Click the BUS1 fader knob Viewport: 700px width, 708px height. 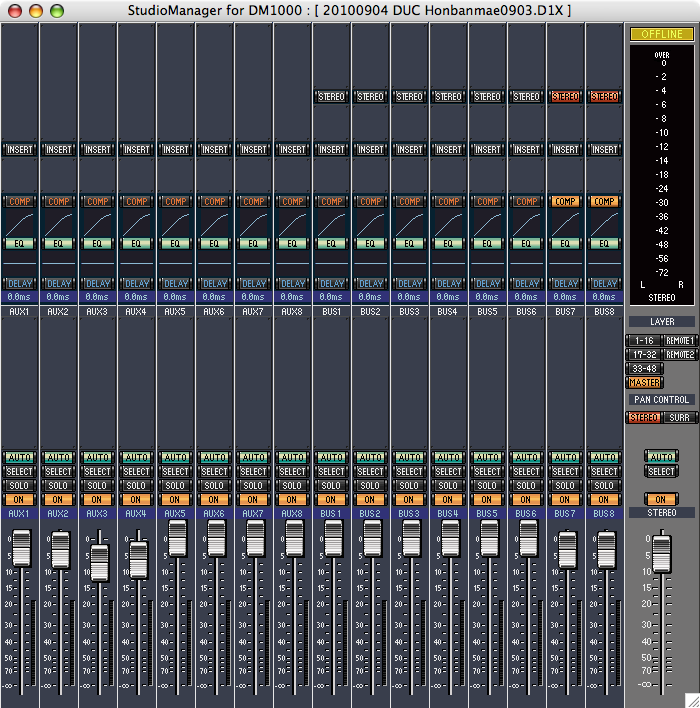pyautogui.click(x=333, y=538)
